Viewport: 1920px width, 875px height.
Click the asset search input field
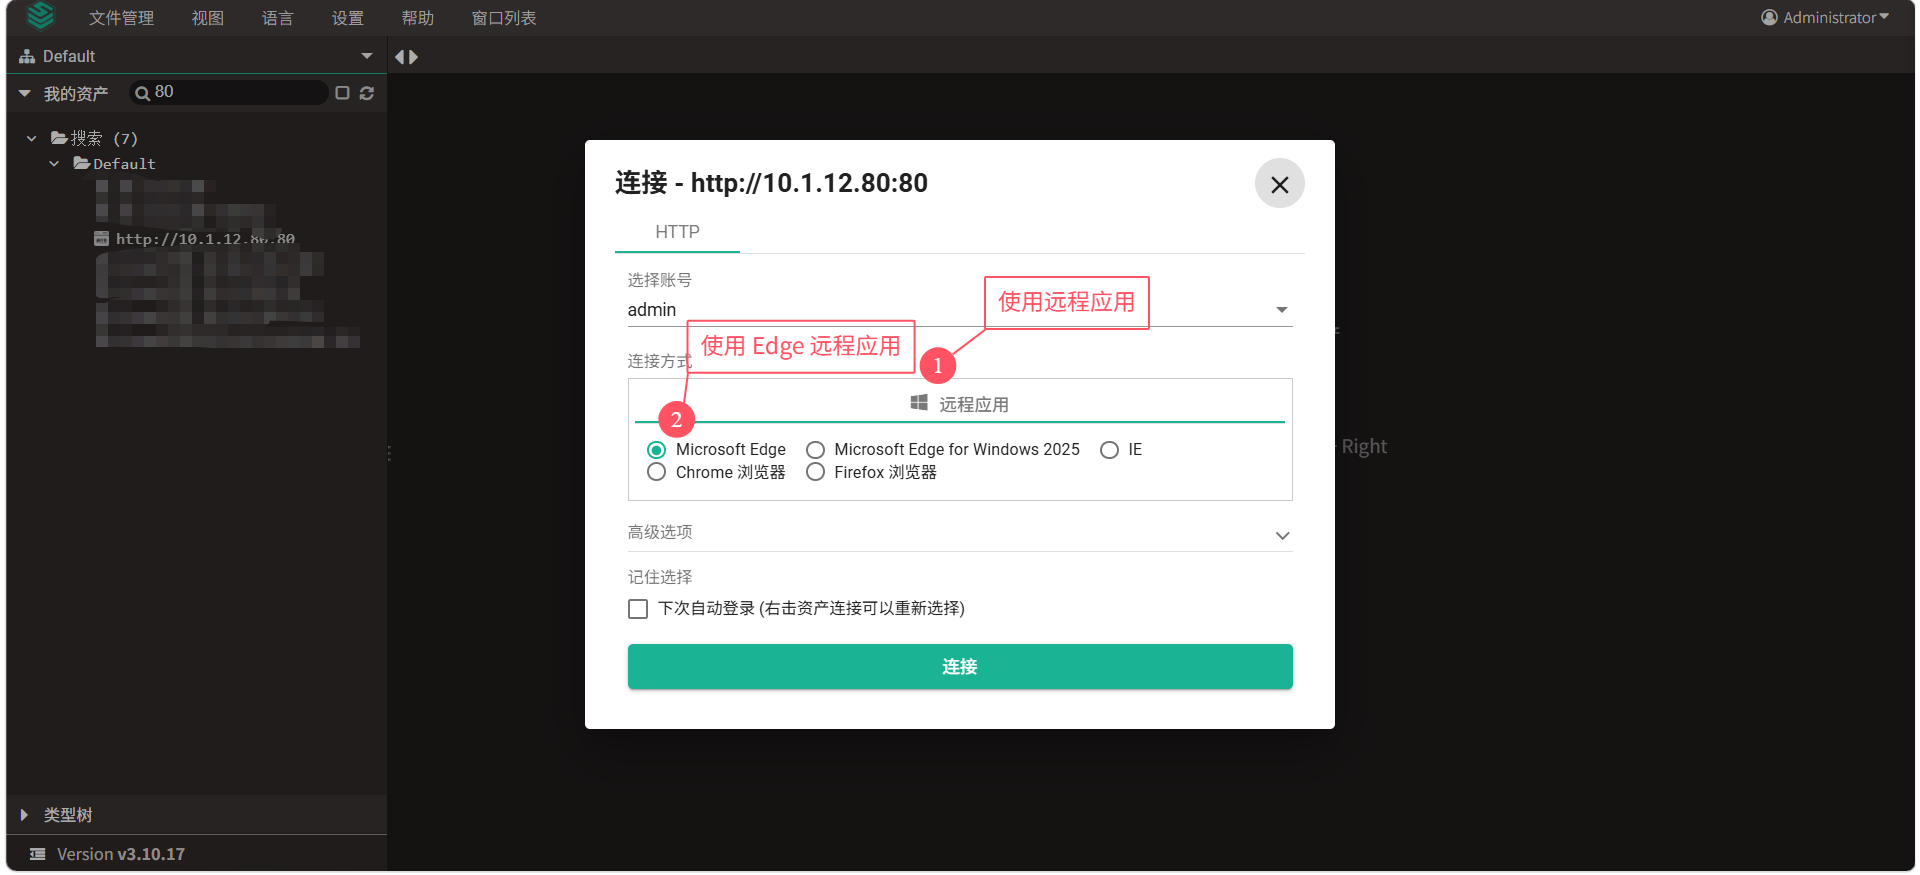pos(238,92)
